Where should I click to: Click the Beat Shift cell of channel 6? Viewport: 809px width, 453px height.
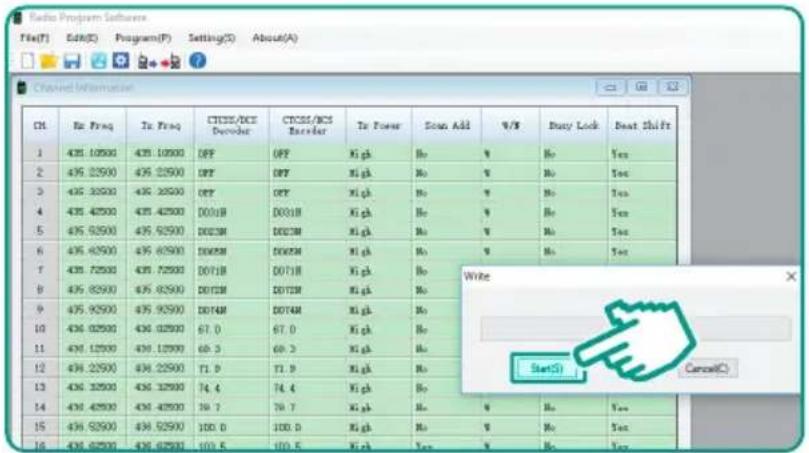[642, 251]
